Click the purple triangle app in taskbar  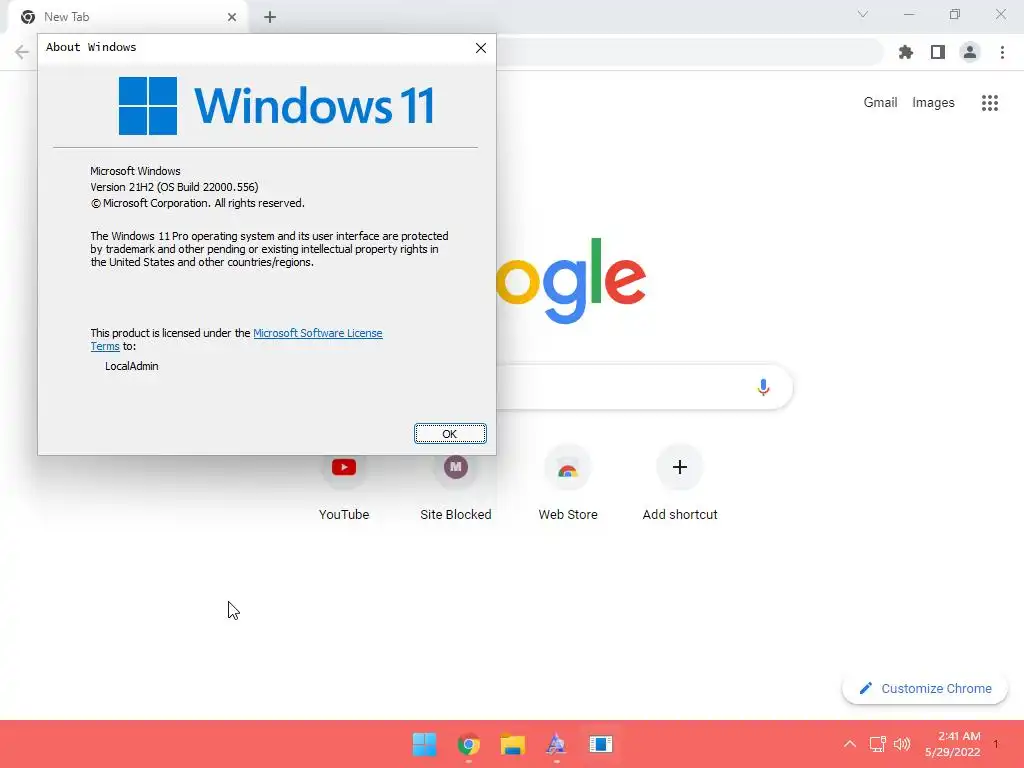click(x=556, y=744)
